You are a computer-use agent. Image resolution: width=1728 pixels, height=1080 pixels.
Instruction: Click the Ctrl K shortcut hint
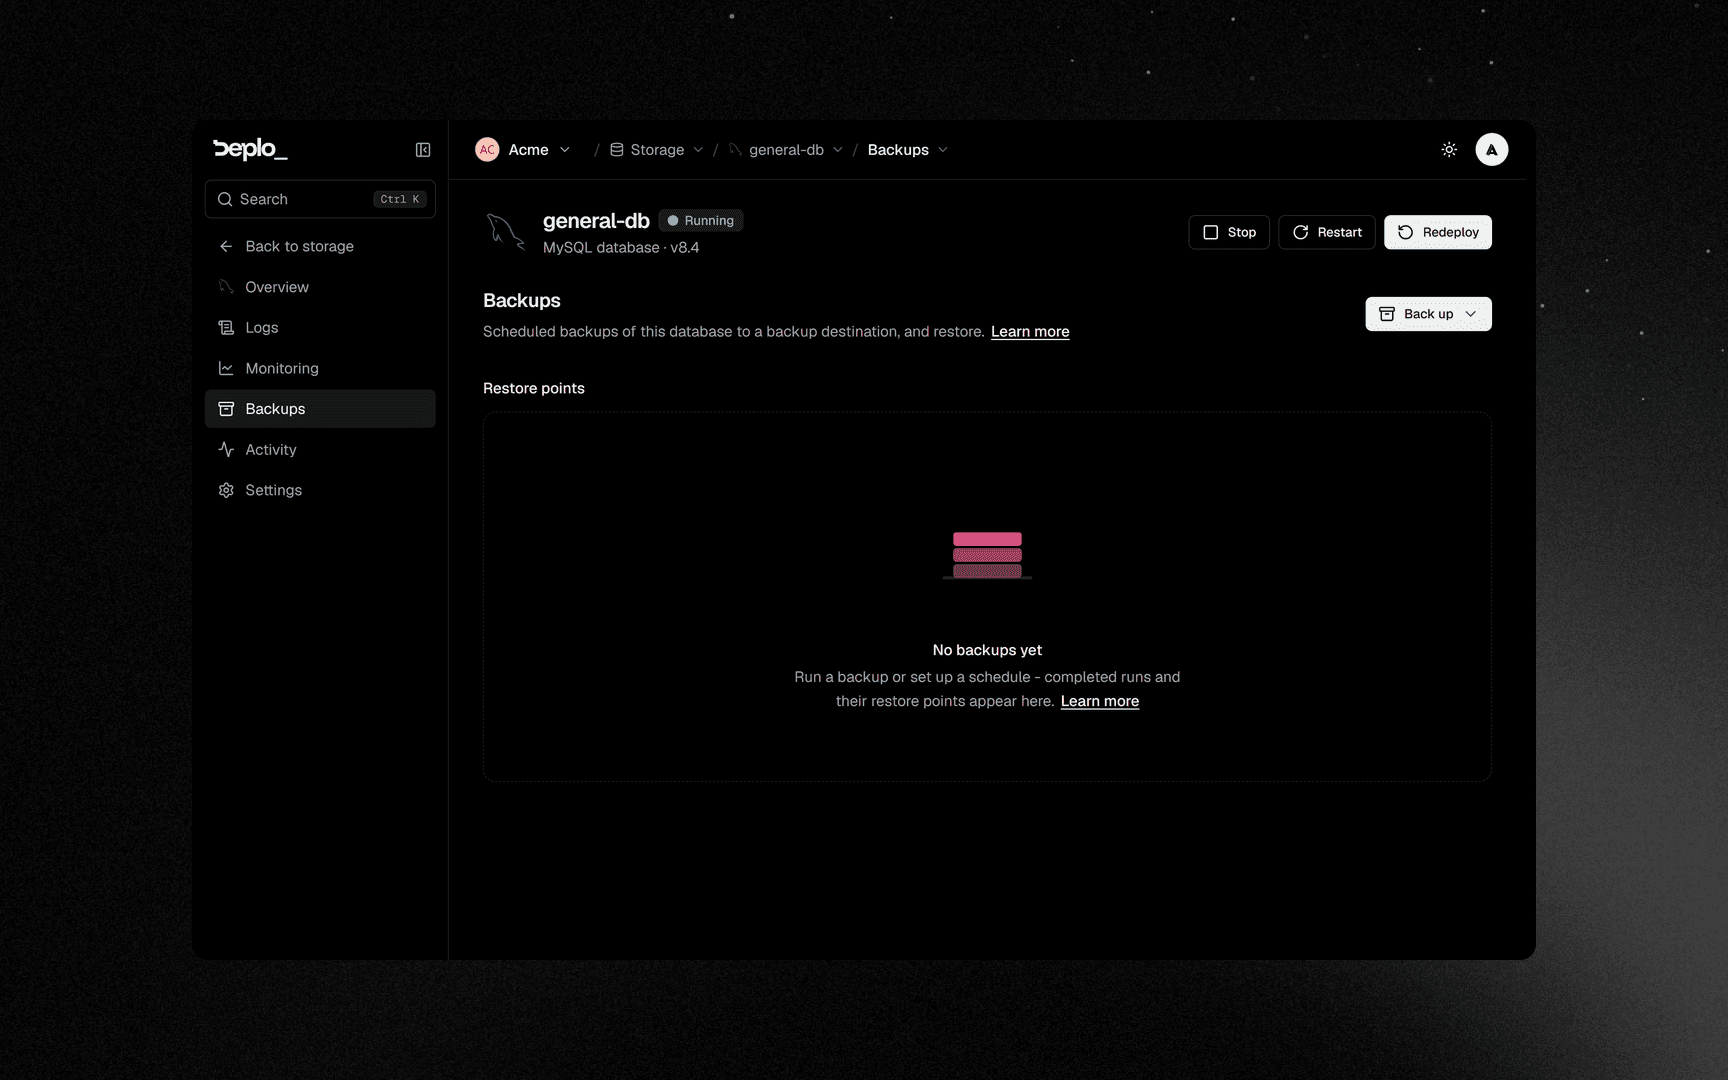click(400, 199)
